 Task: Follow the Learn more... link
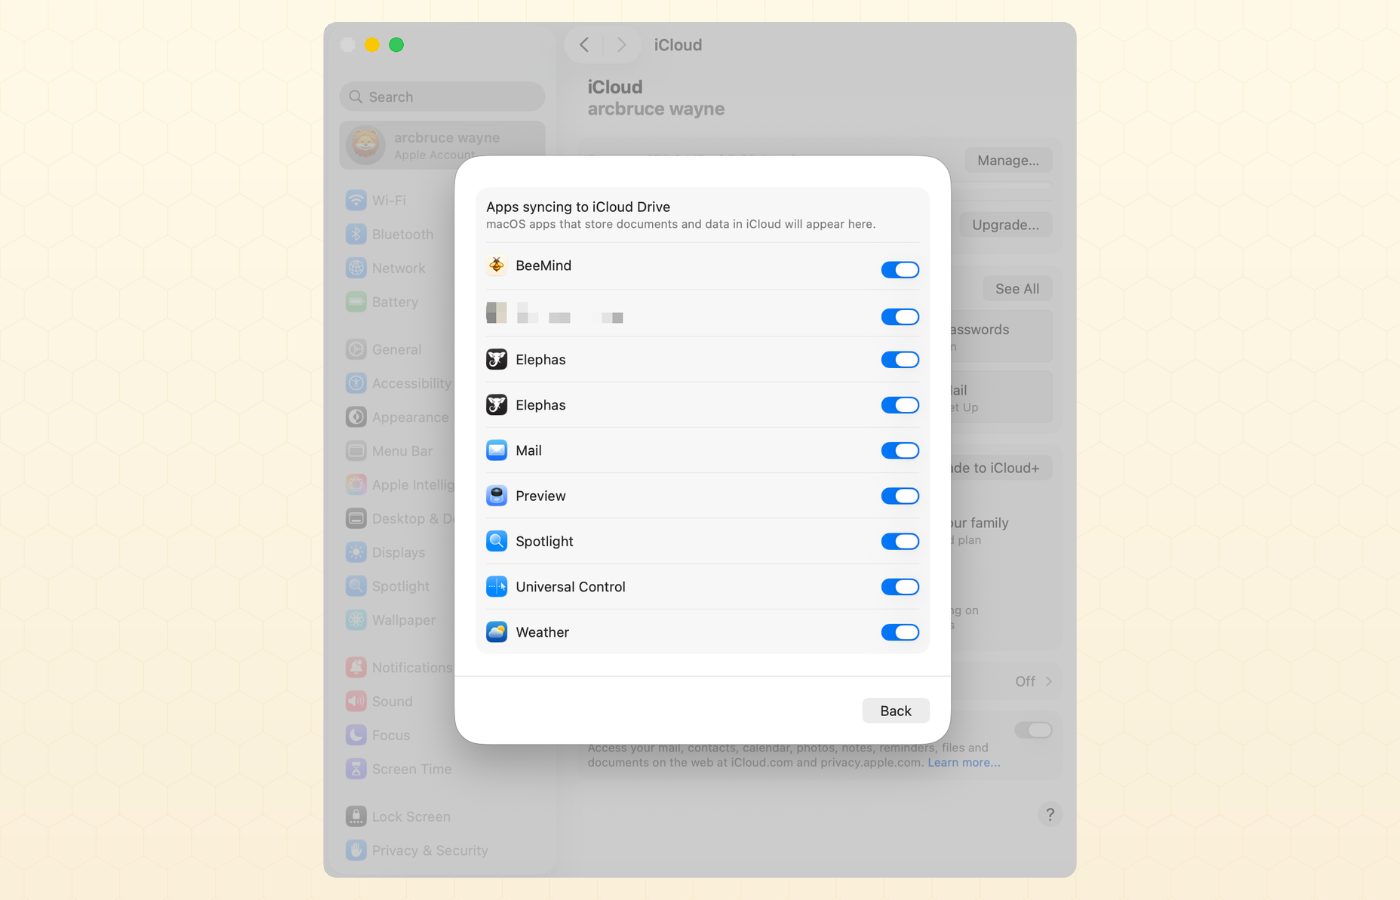pos(964,762)
